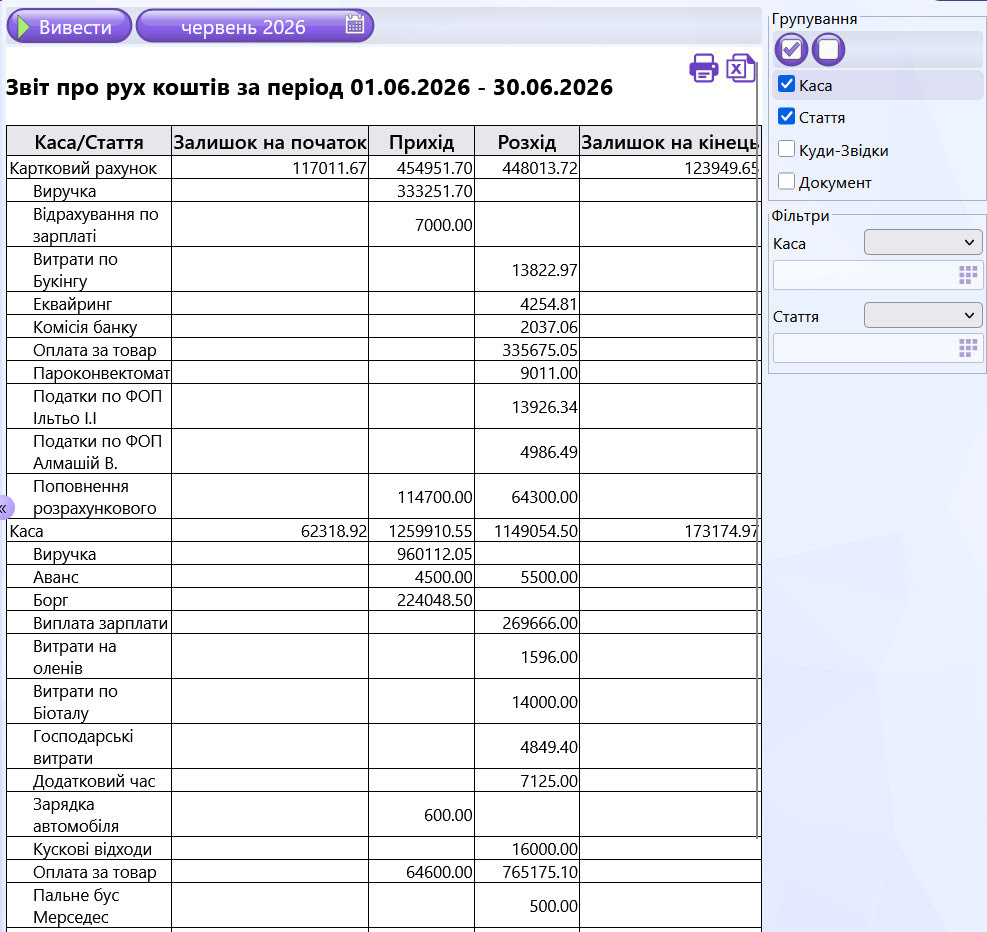The height and width of the screenshot is (932, 987).
Task: Click the 335675.05 expense value
Action: [x=540, y=350]
